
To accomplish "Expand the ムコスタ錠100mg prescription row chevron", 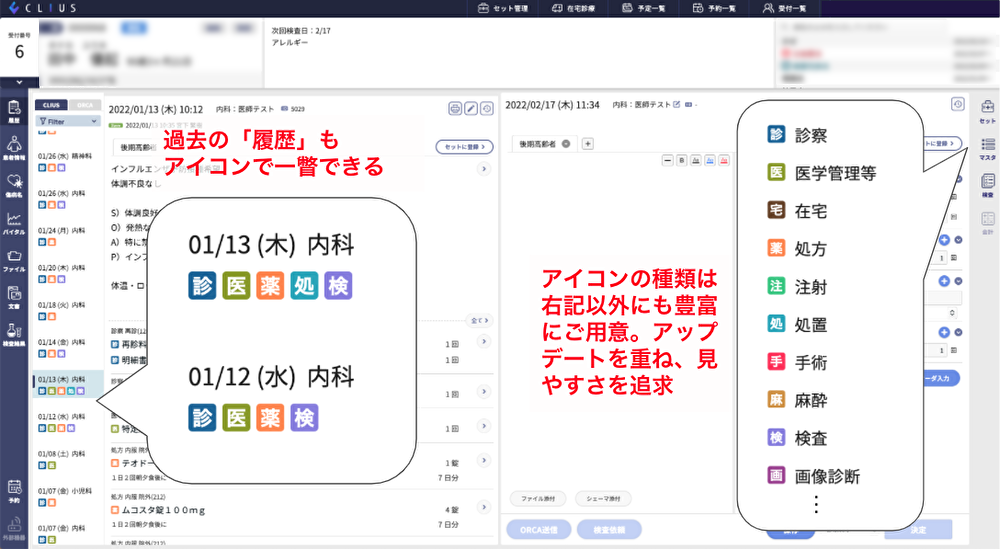I will click(484, 507).
